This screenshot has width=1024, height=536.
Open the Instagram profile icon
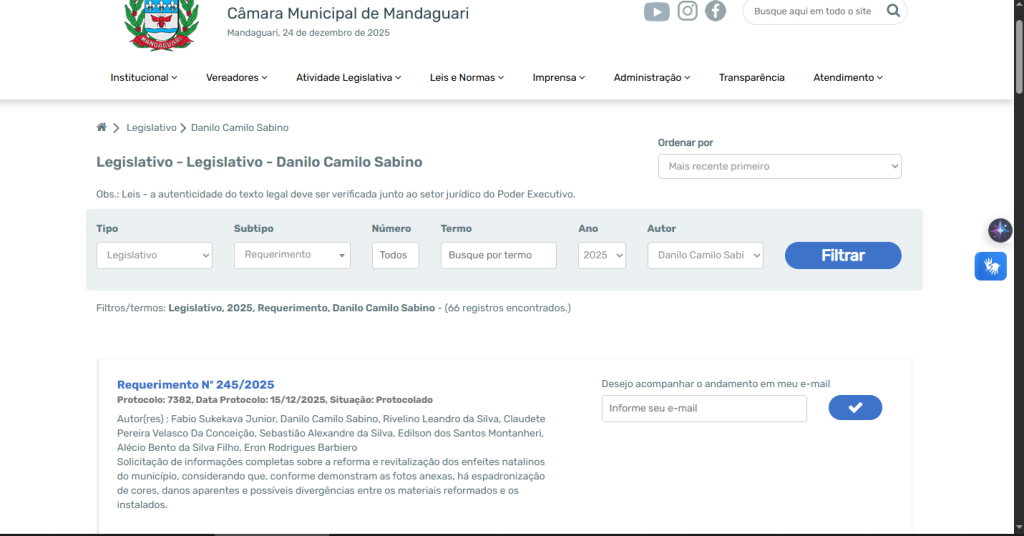tap(687, 11)
